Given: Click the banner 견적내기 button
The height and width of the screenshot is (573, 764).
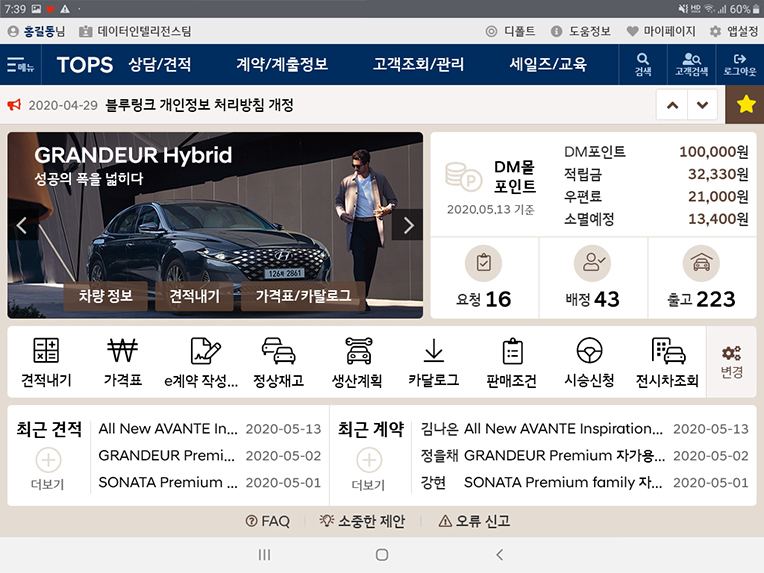Looking at the screenshot, I should tap(194, 296).
